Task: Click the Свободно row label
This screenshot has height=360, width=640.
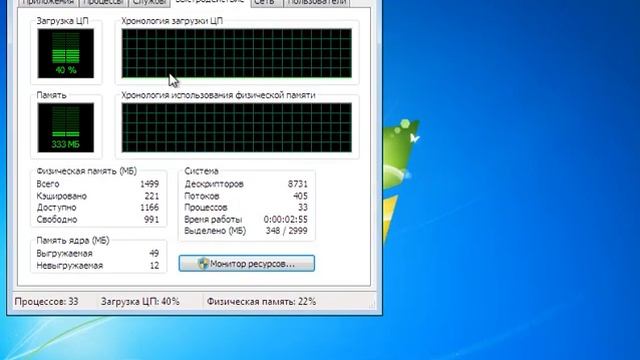Action: point(57,219)
